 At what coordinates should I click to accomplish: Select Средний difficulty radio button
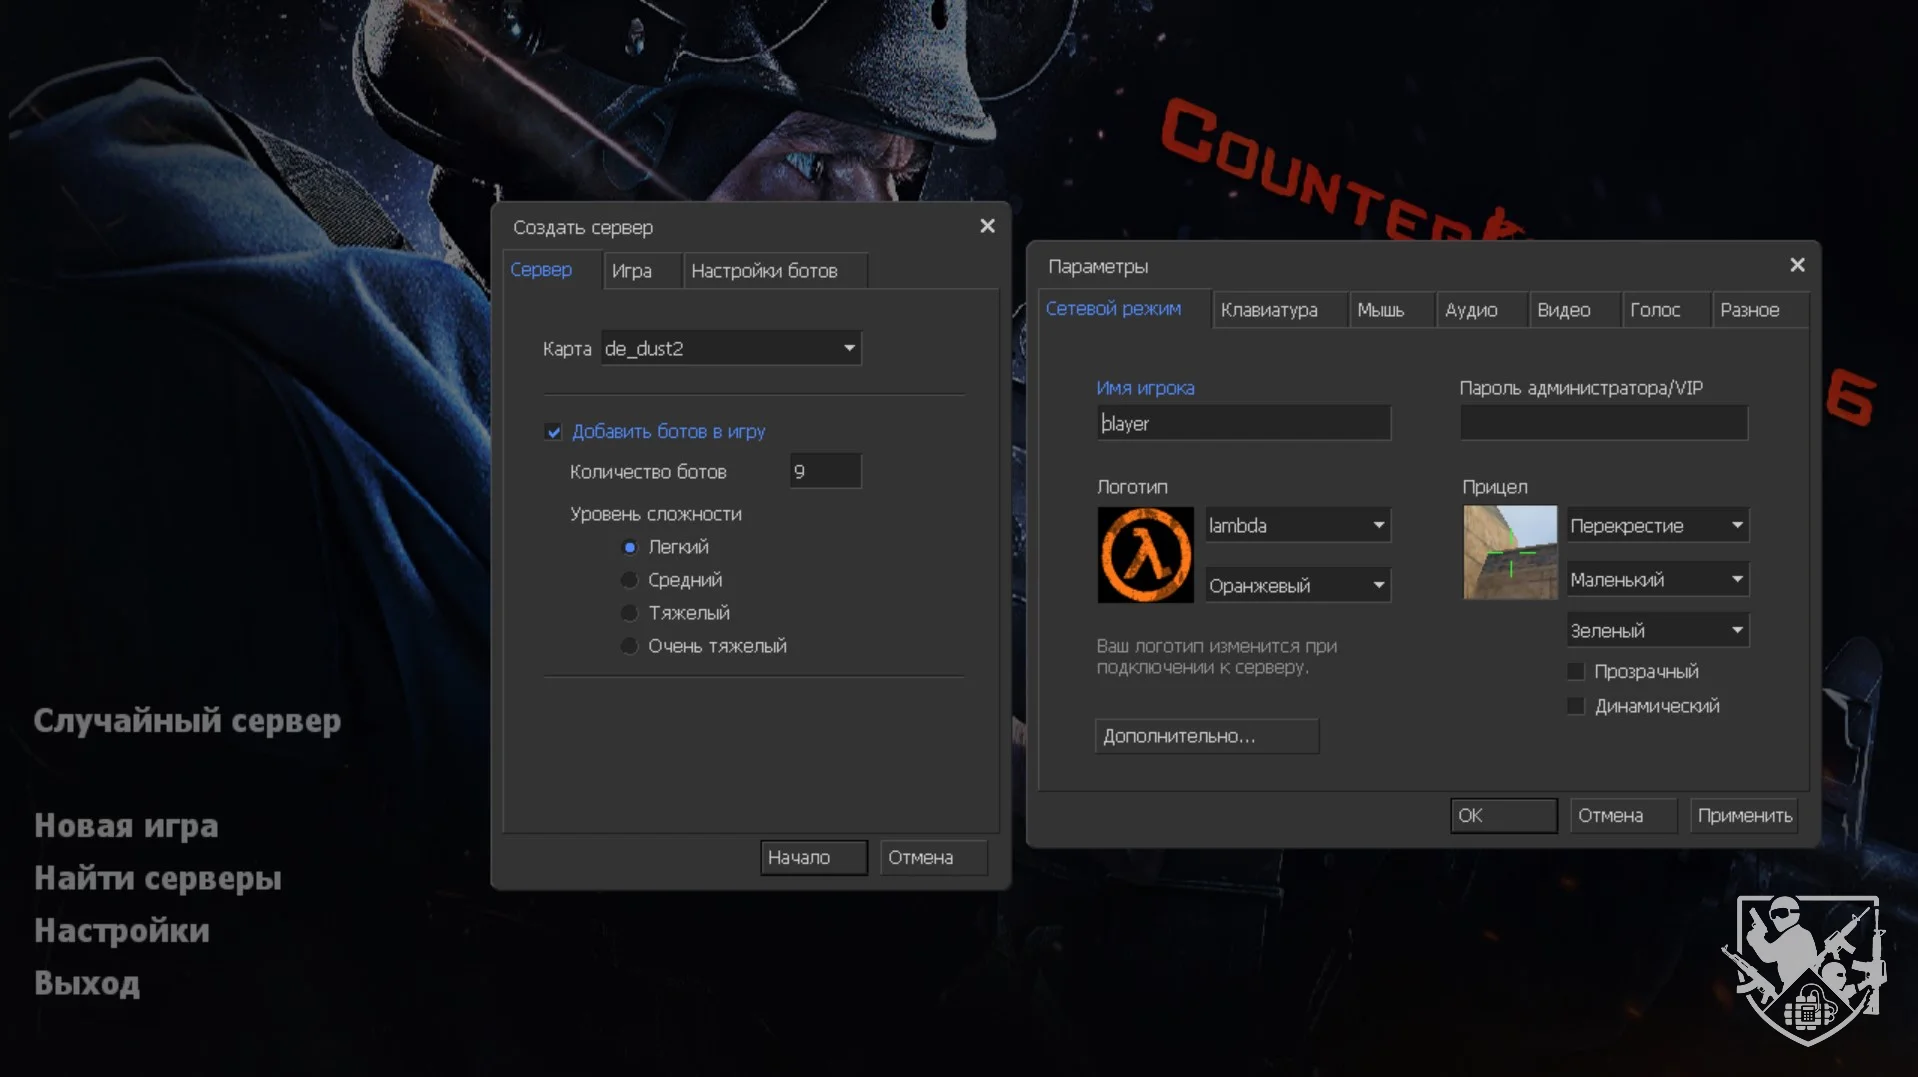tap(629, 580)
